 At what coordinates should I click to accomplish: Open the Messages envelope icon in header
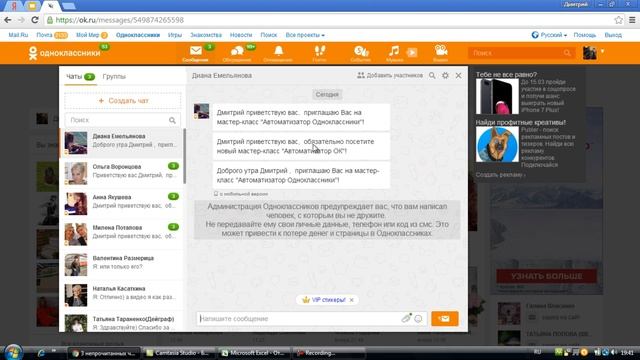[x=196, y=51]
